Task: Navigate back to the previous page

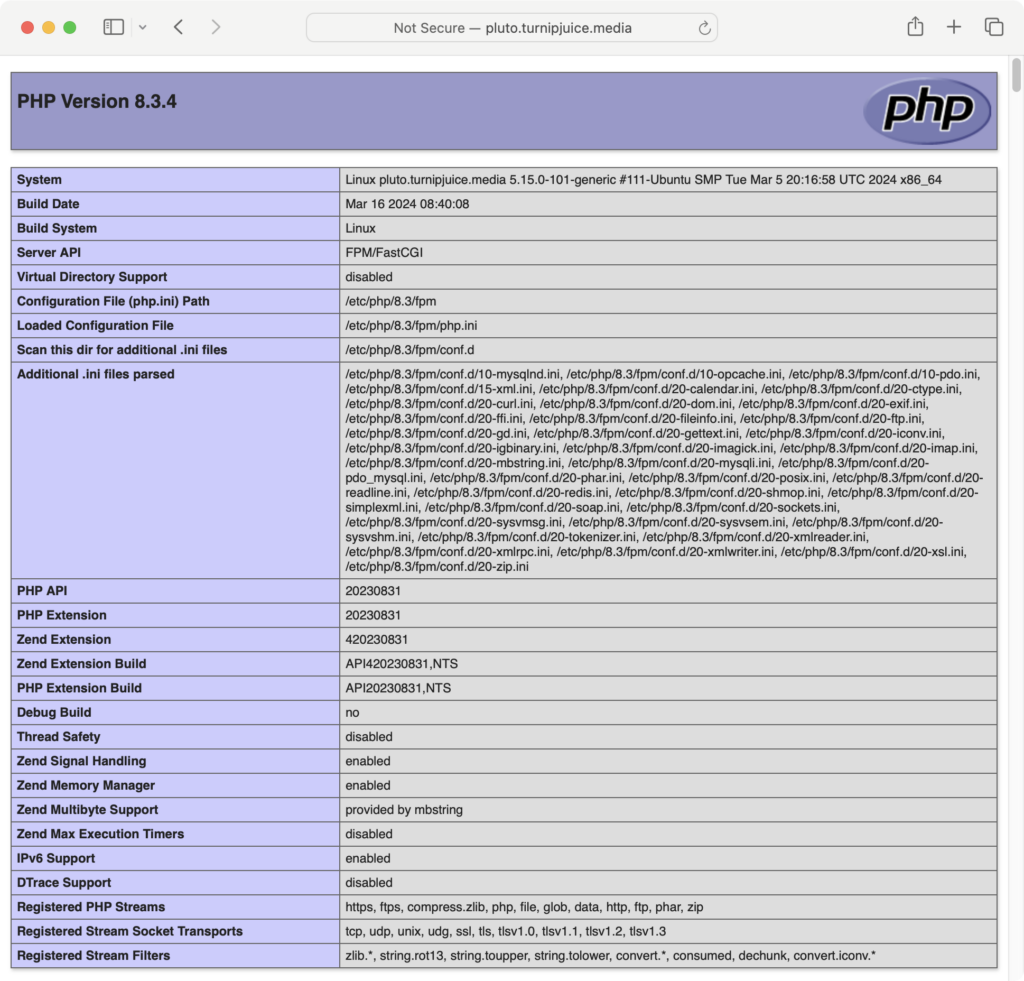Action: click(x=178, y=27)
